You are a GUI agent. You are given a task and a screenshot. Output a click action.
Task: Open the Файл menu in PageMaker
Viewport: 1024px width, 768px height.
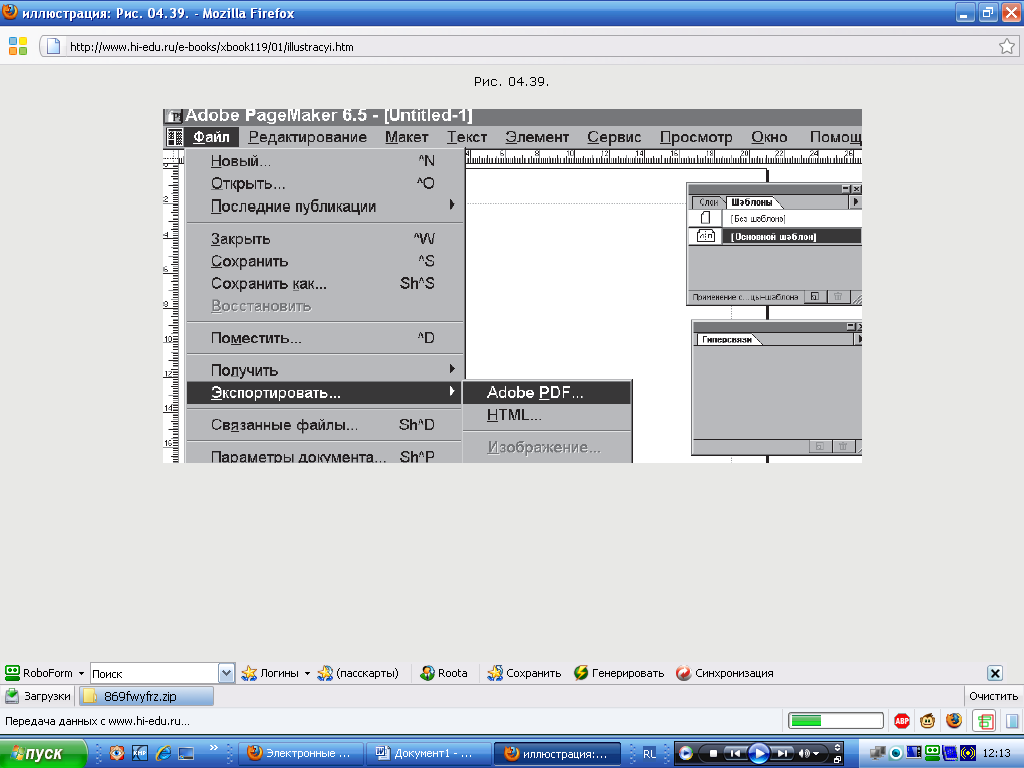[212, 137]
